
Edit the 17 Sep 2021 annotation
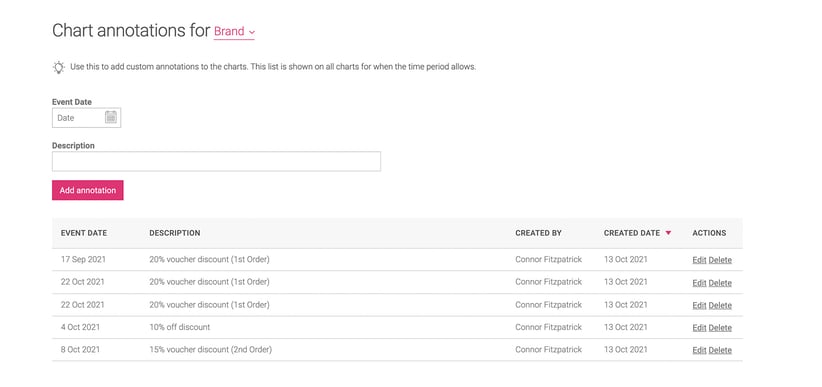click(x=699, y=260)
